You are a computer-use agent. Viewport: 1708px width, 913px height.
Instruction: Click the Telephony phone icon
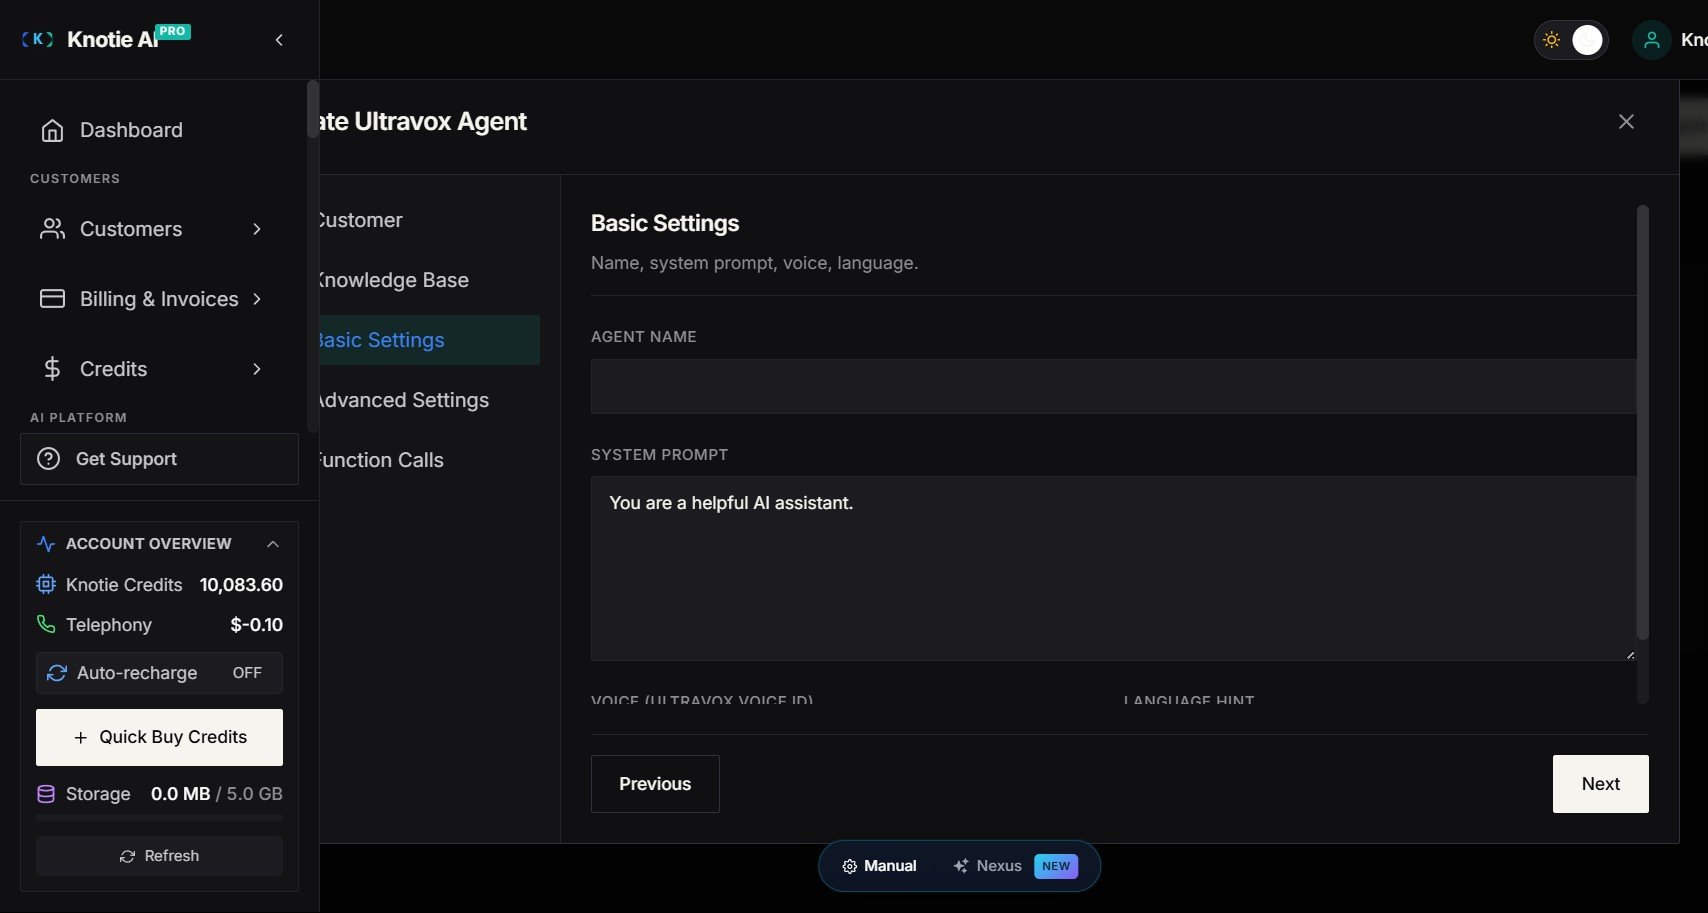tap(46, 625)
